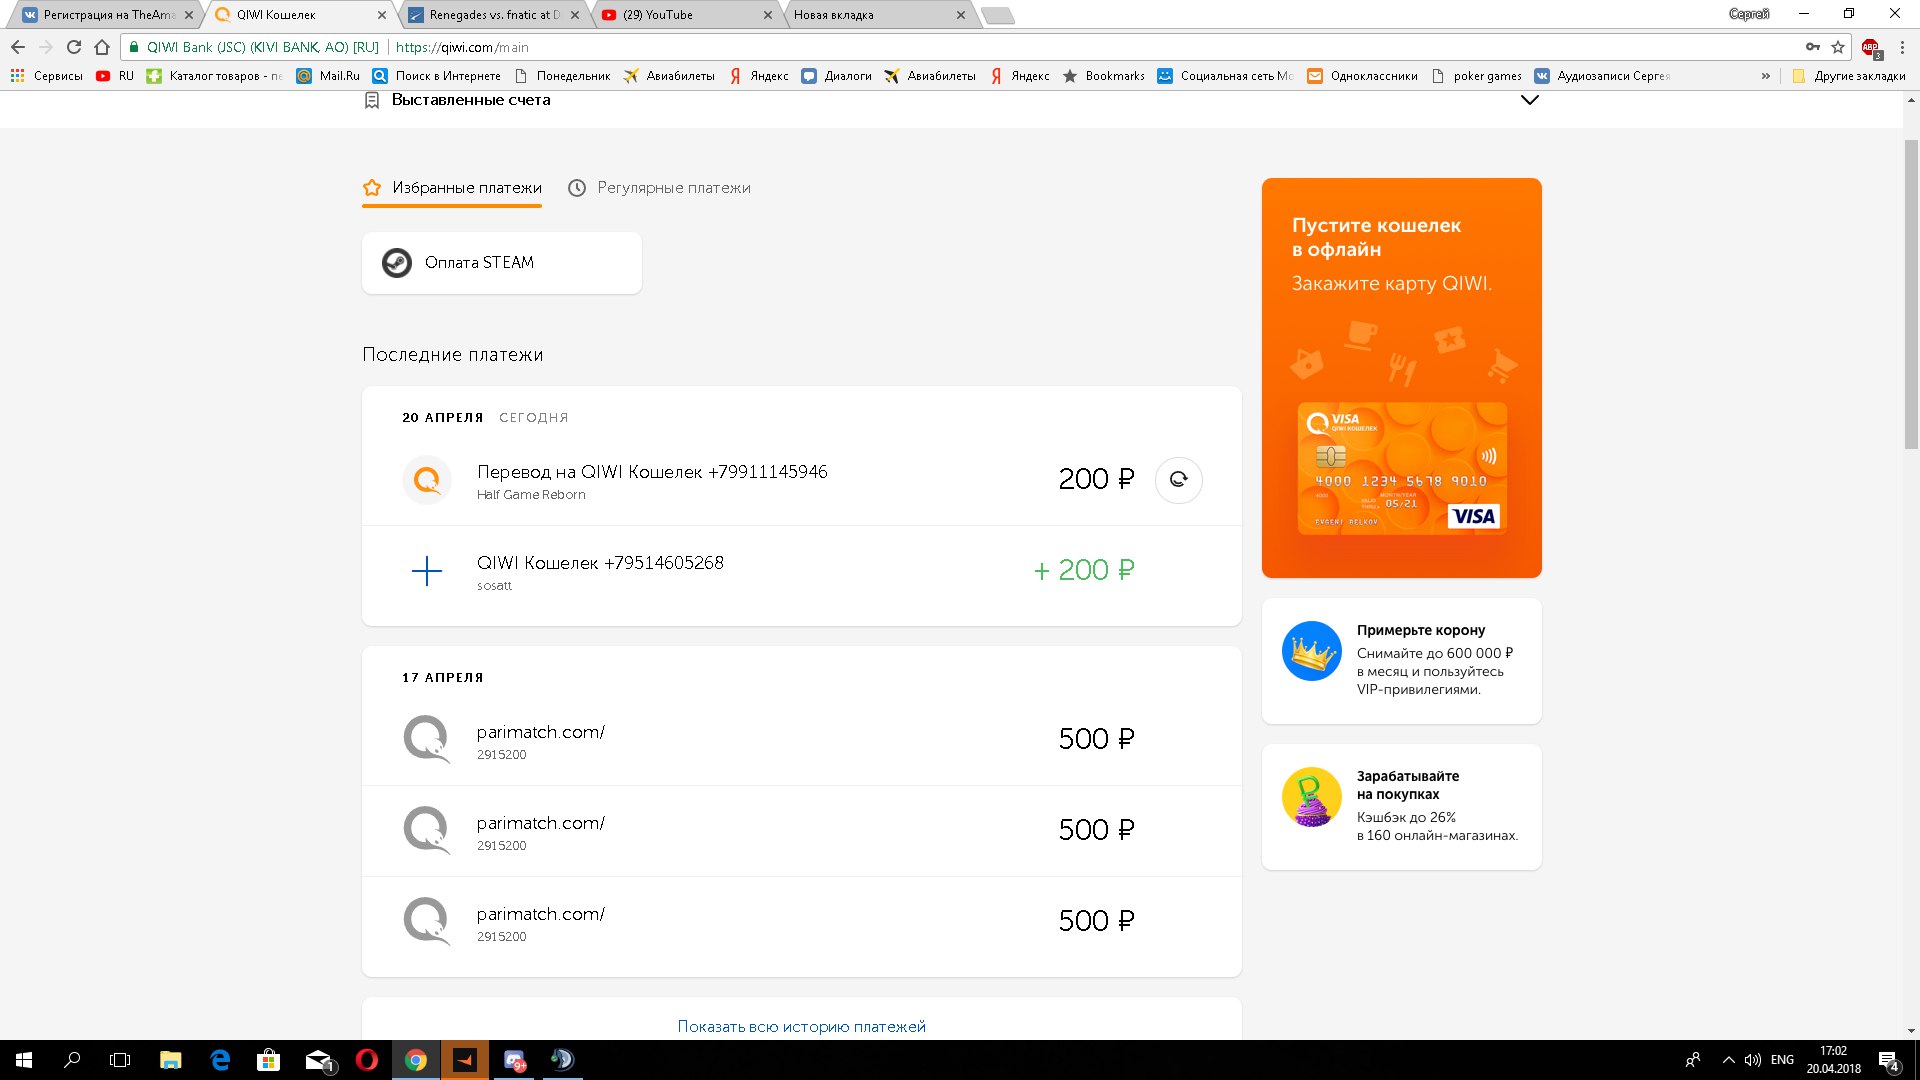Expand the Выставленные счета section chevron
Viewport: 1920px width, 1080px height.
point(1529,100)
